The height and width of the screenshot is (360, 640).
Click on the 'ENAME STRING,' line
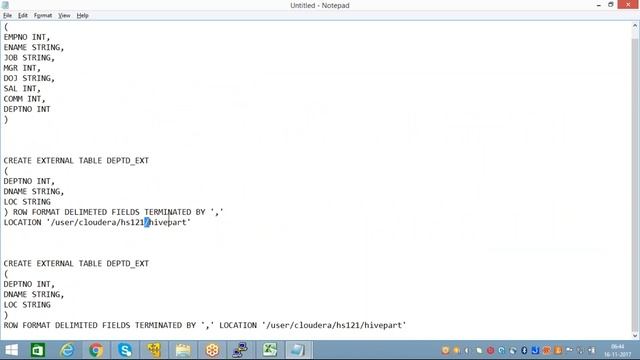[34, 47]
